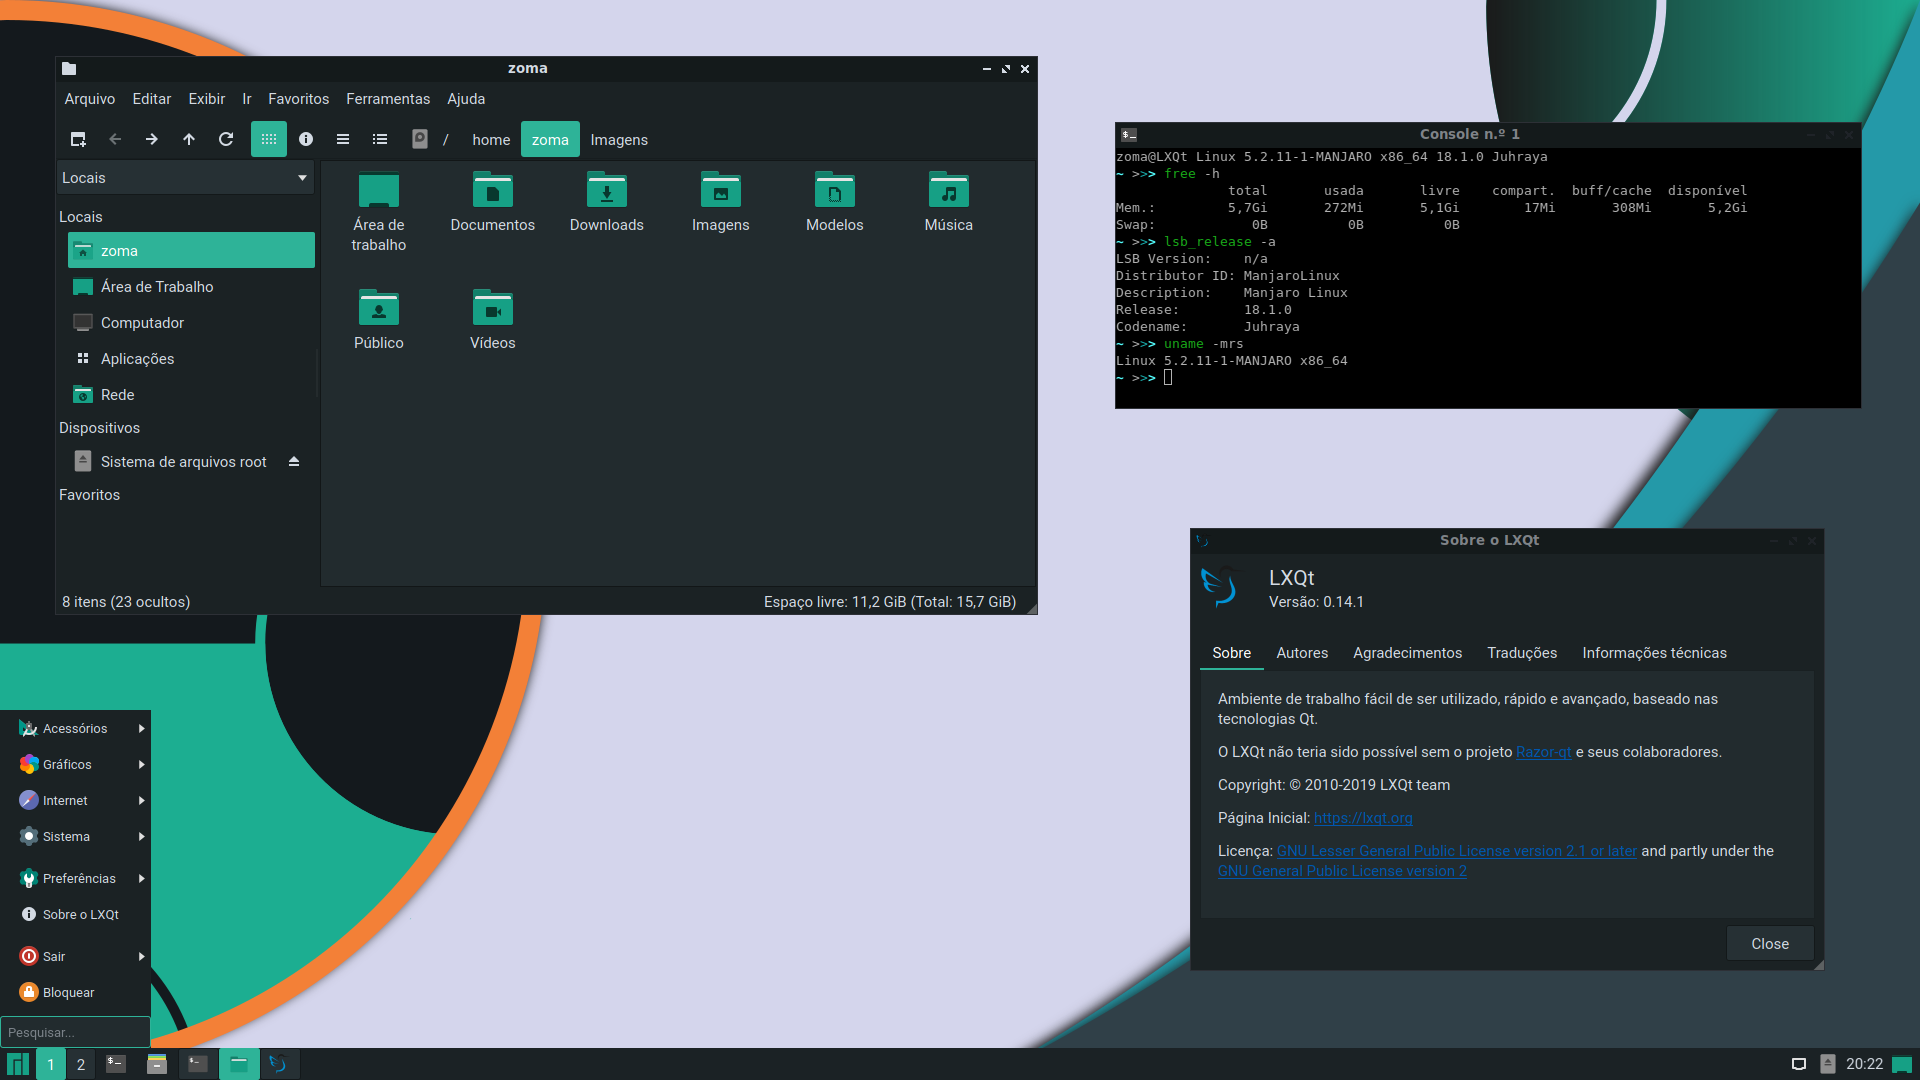
Task: Select the Imagens folder icon
Action: [721, 203]
